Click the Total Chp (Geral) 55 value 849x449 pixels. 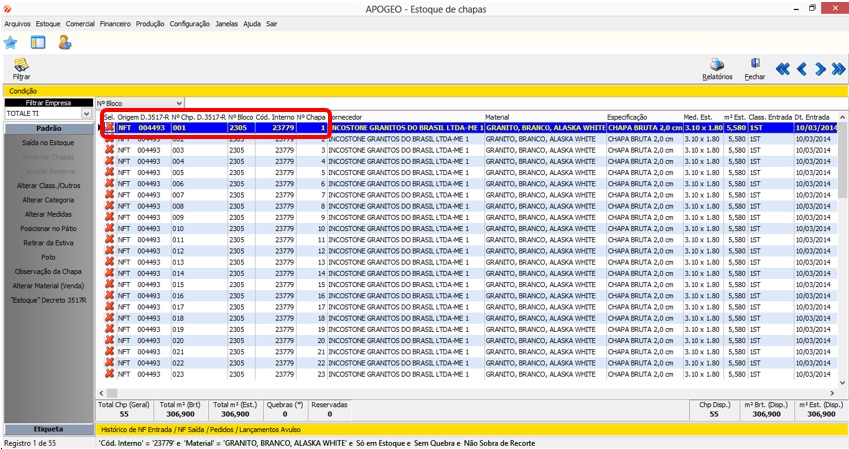[124, 414]
